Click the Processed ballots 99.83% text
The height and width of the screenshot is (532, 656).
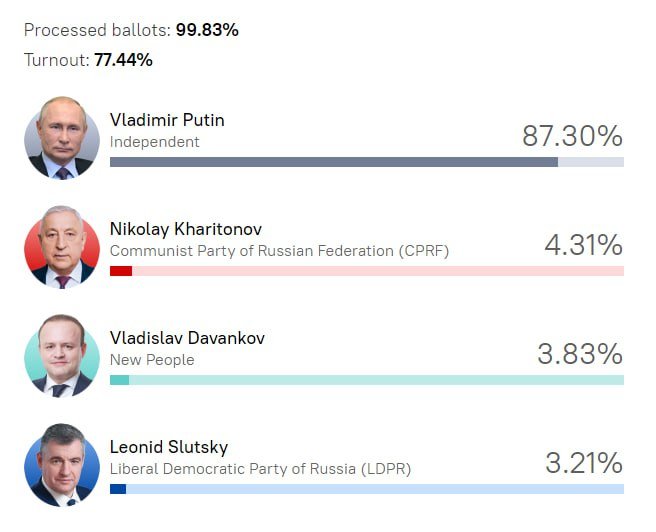pyautogui.click(x=131, y=30)
